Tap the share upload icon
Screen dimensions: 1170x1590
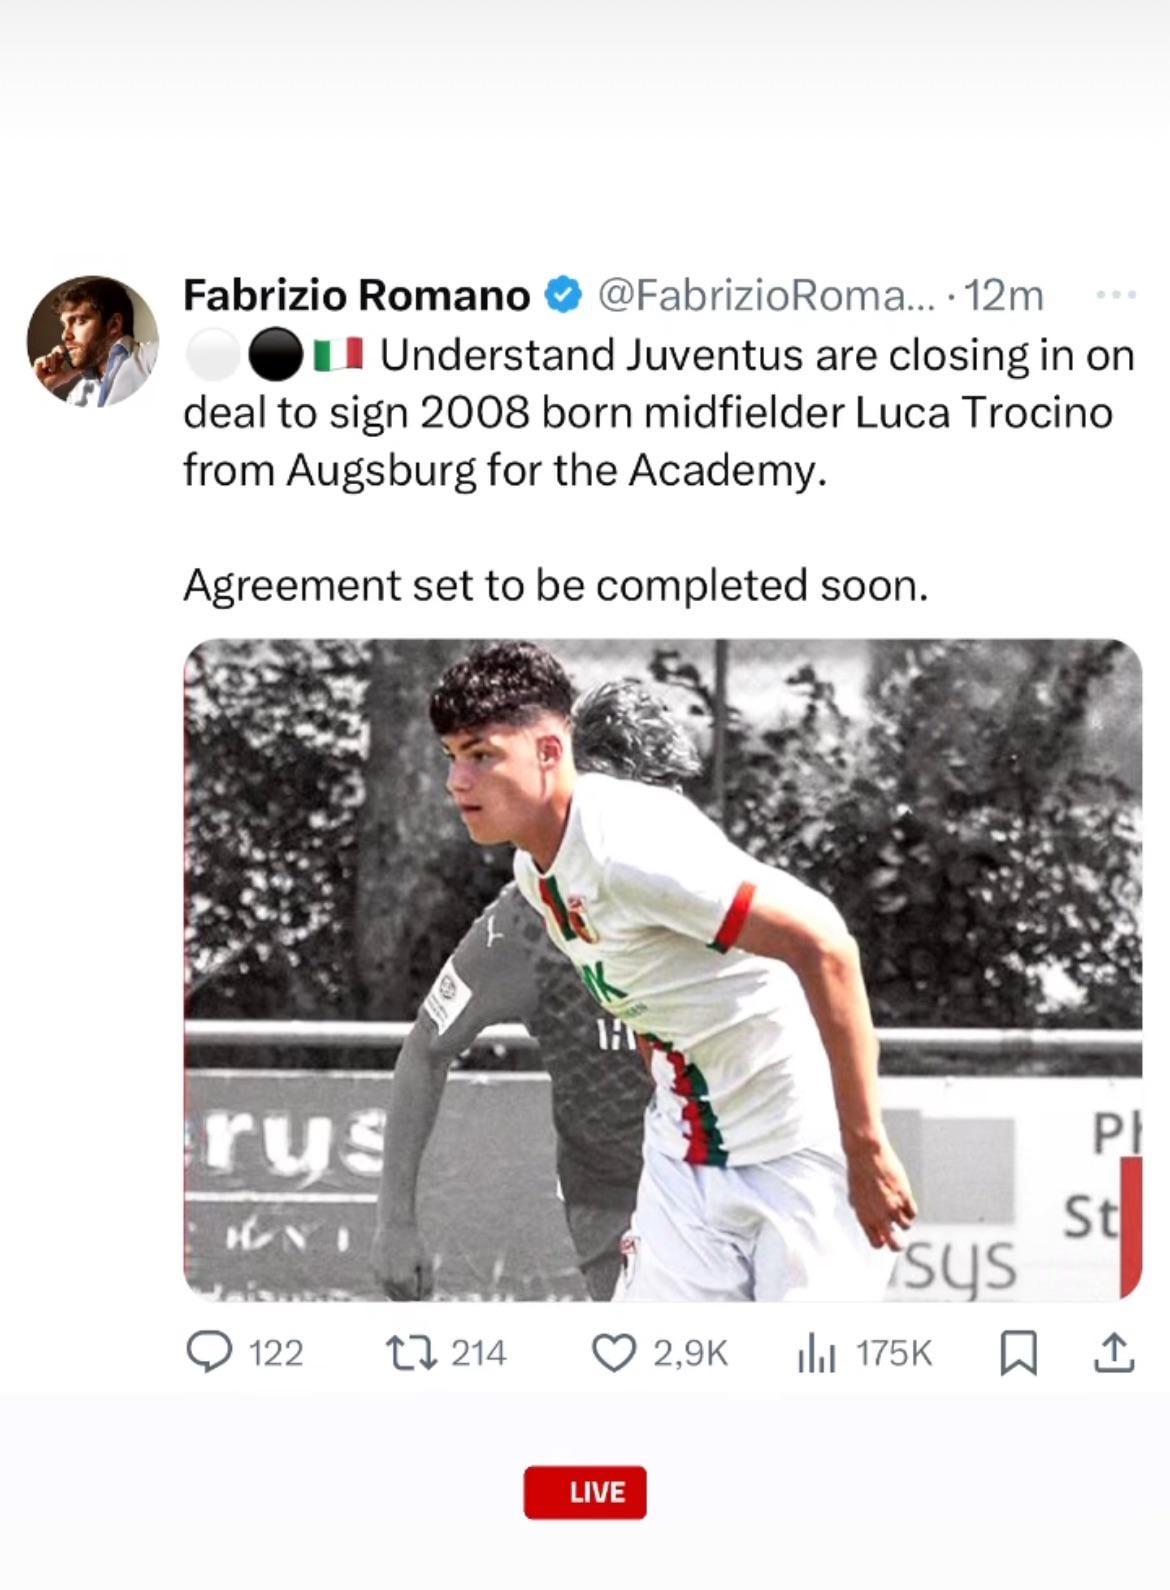coord(1113,1353)
